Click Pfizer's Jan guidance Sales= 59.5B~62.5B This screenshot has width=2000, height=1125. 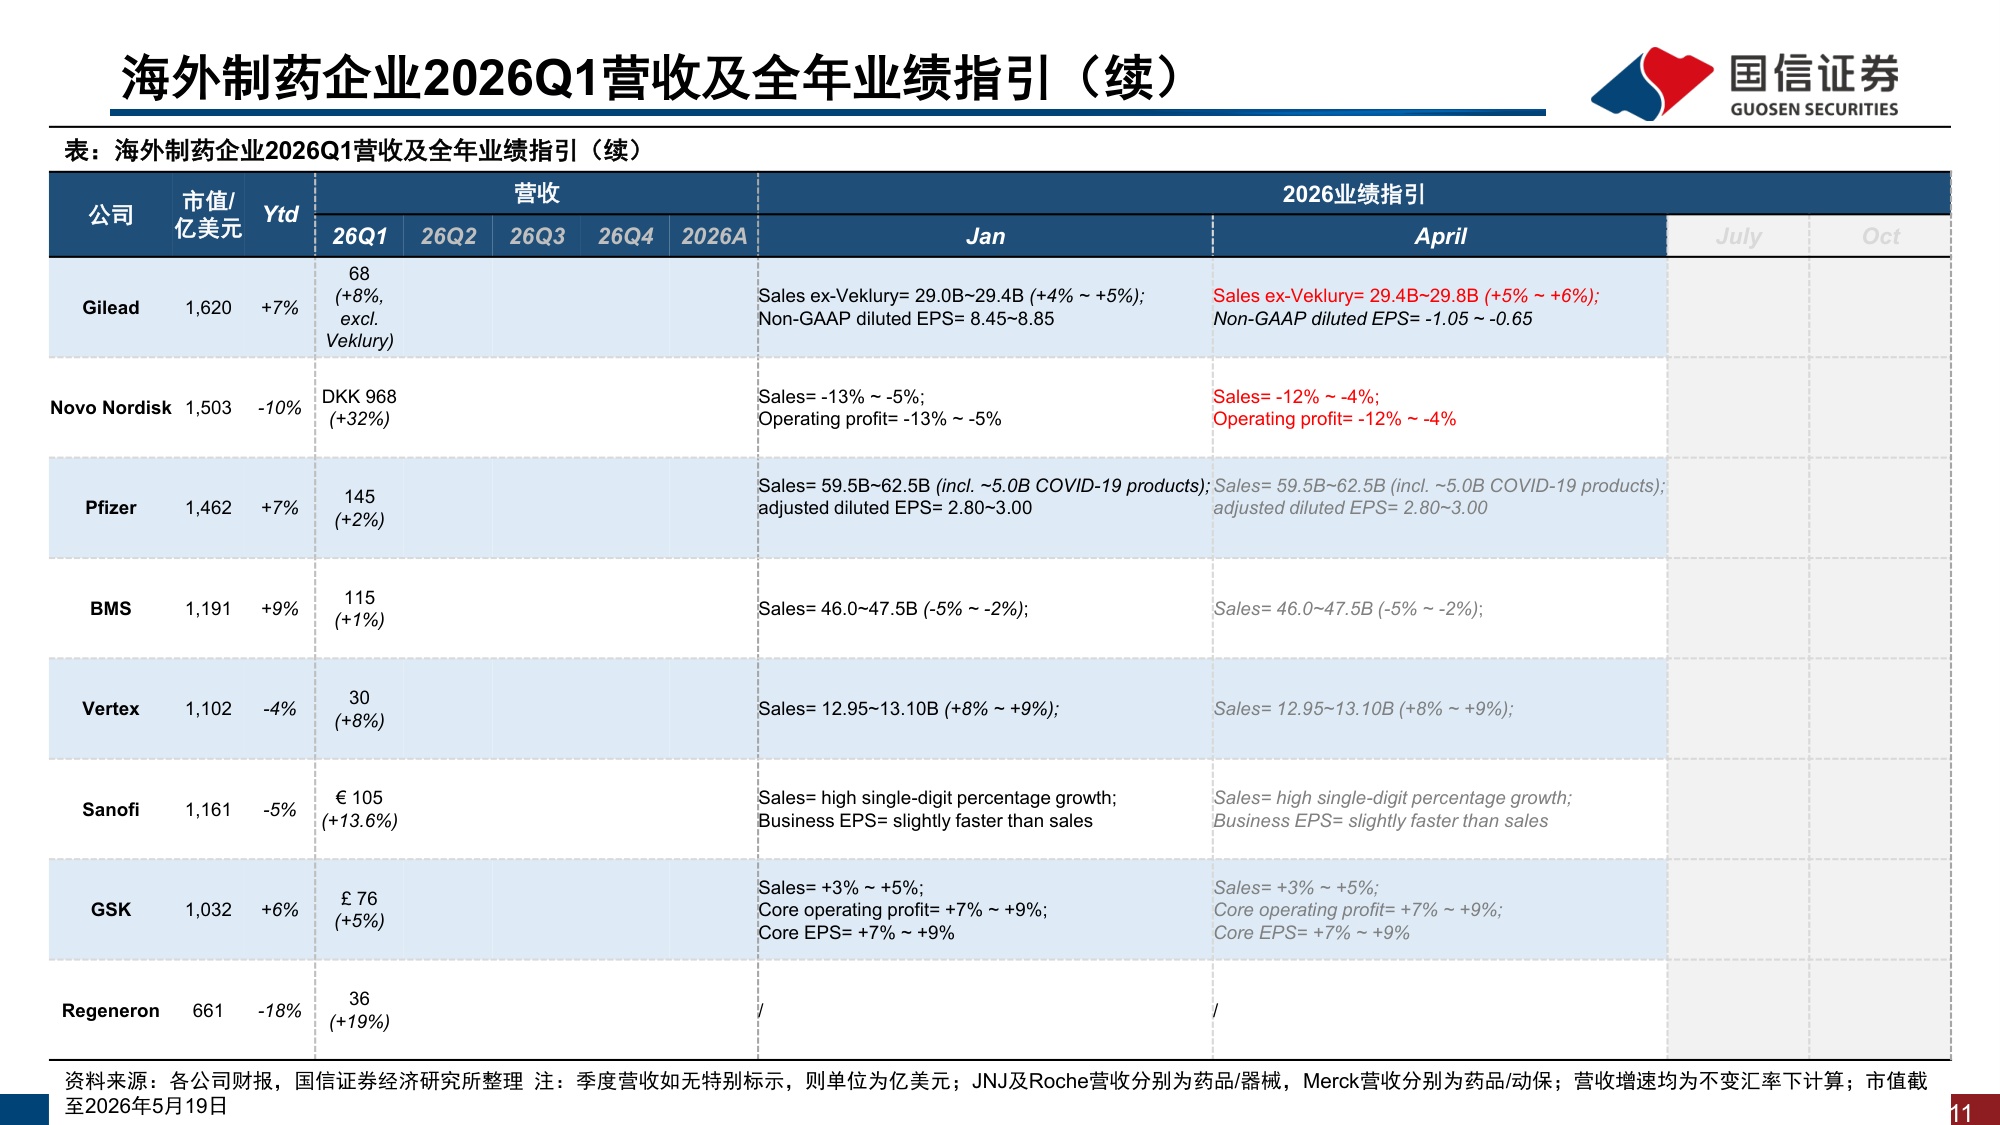coord(984,485)
